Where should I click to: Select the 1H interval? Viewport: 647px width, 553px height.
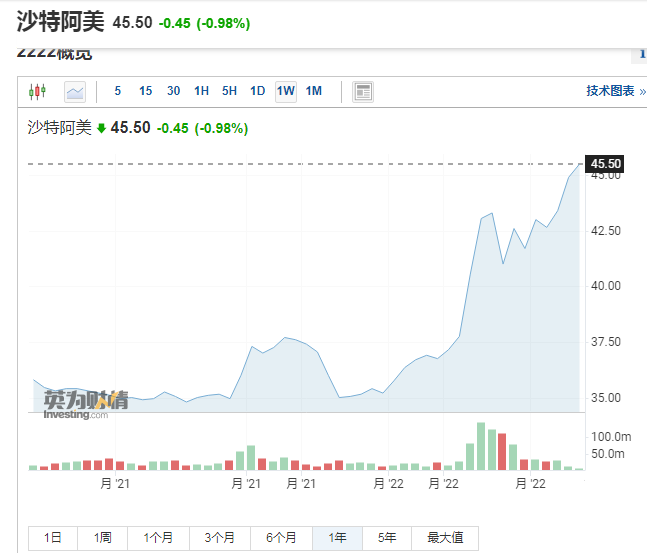(x=201, y=91)
